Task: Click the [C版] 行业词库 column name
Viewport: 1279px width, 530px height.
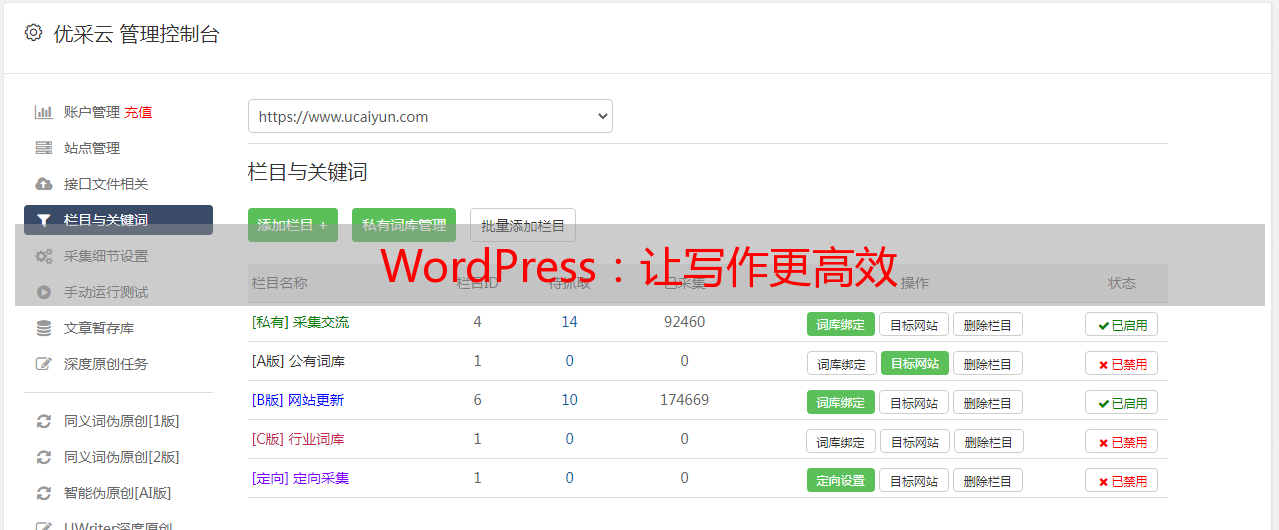Action: point(298,439)
